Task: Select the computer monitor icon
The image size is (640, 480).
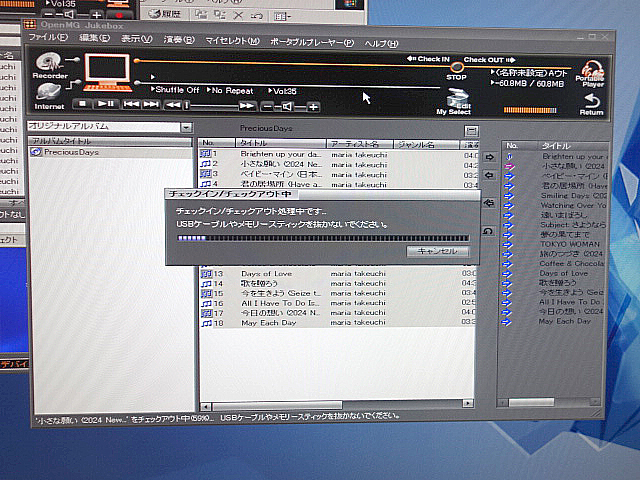Action: coord(107,72)
